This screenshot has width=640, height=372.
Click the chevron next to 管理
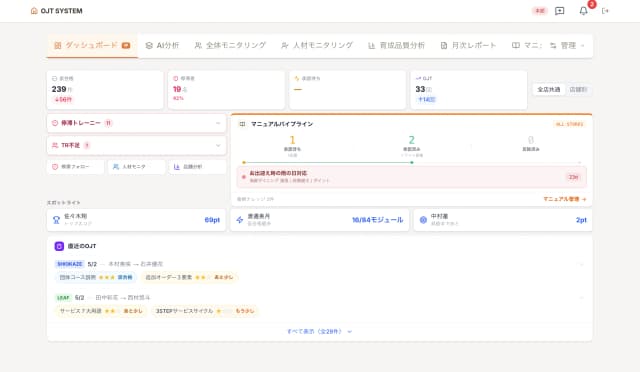tap(582, 46)
